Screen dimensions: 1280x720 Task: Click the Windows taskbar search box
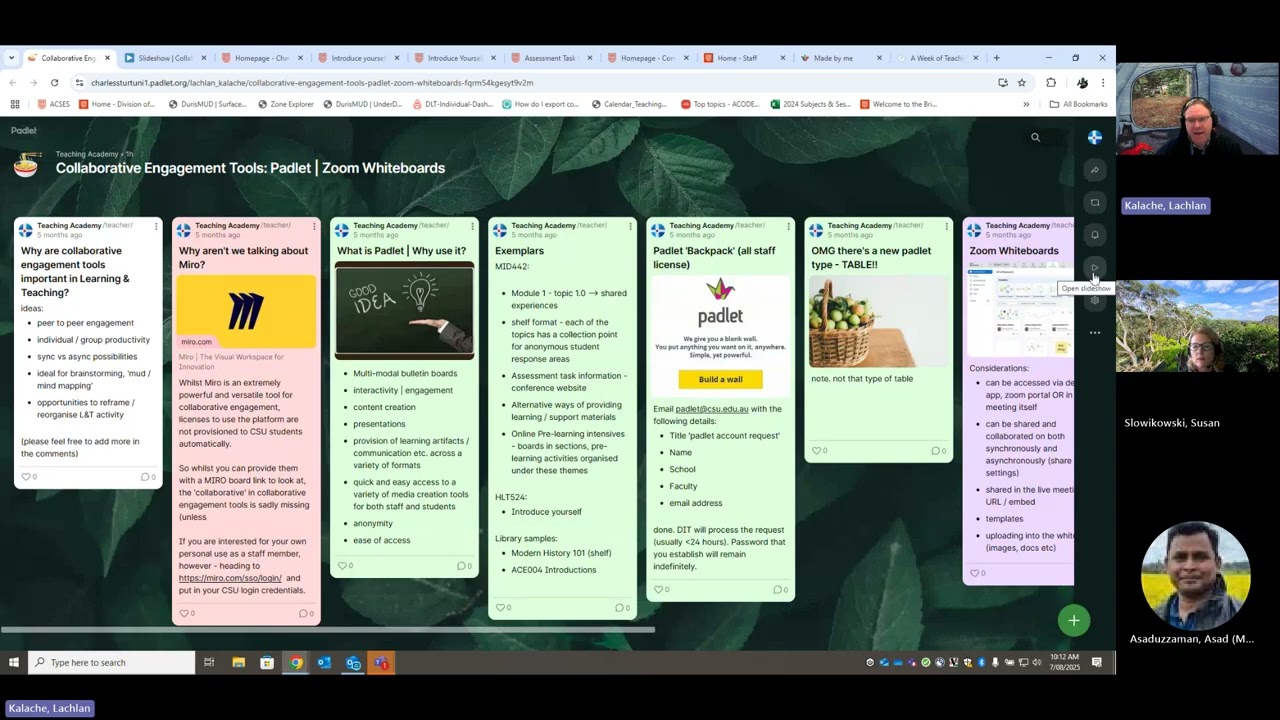tap(112, 662)
